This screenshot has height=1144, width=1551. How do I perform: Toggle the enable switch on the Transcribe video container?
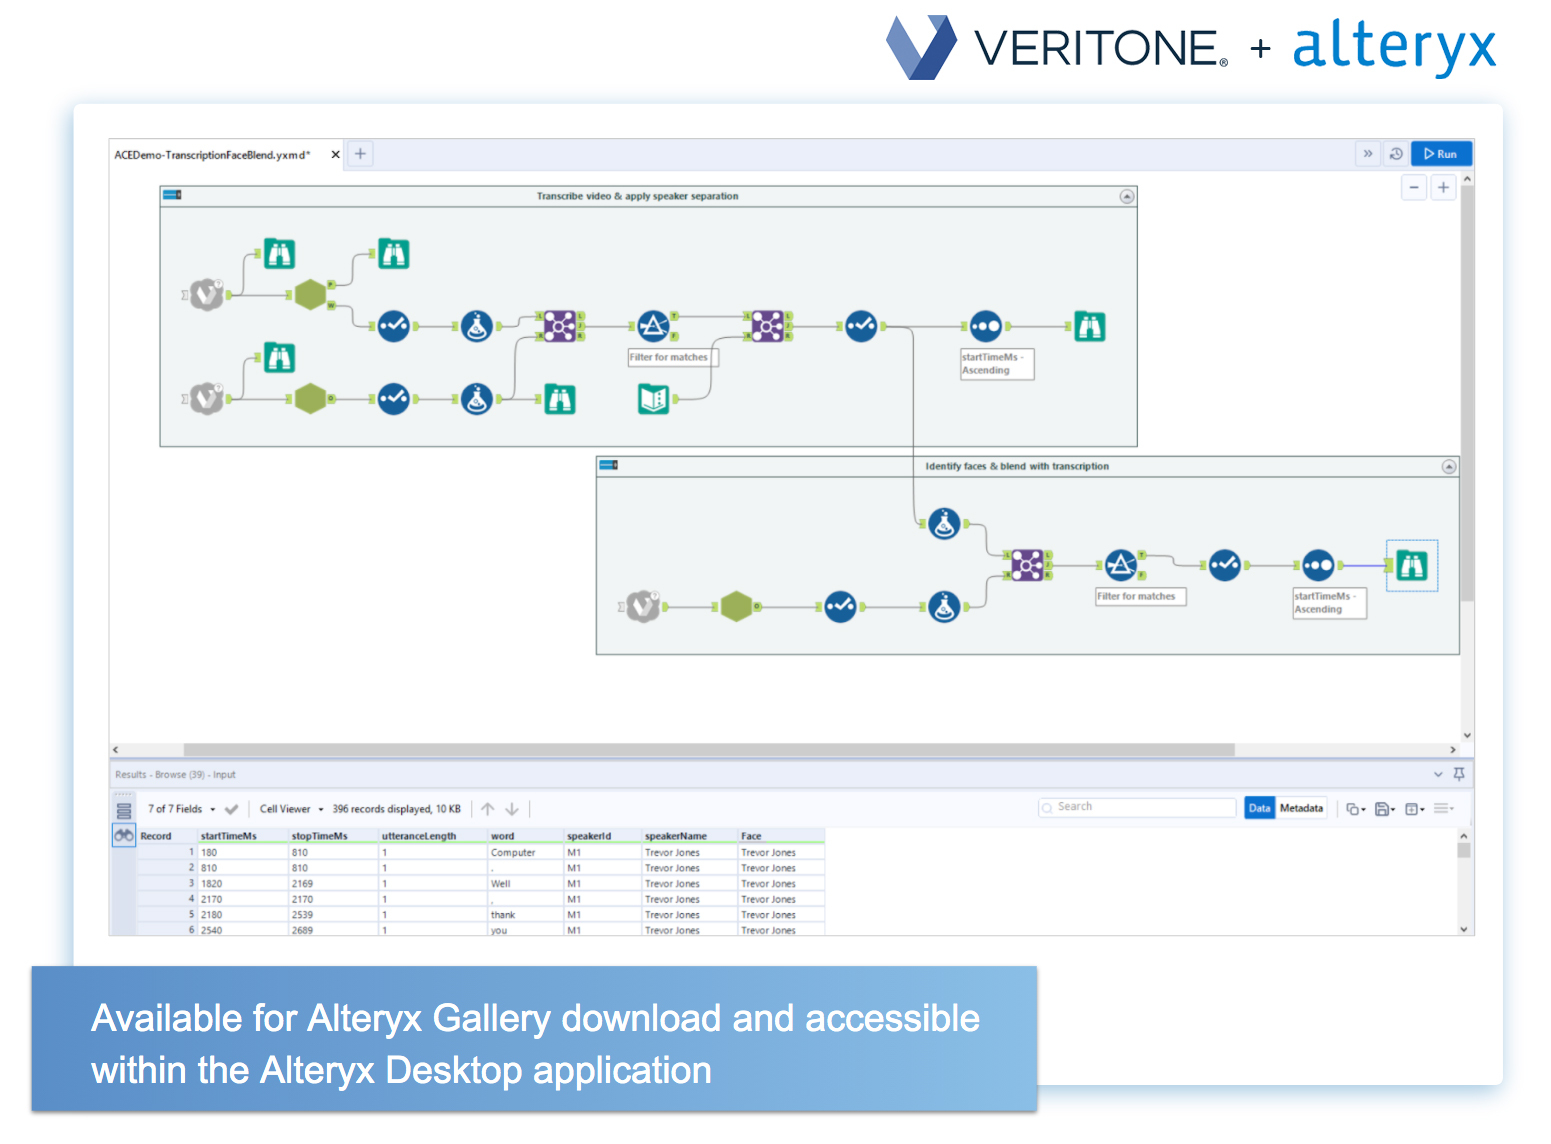[x=172, y=195]
